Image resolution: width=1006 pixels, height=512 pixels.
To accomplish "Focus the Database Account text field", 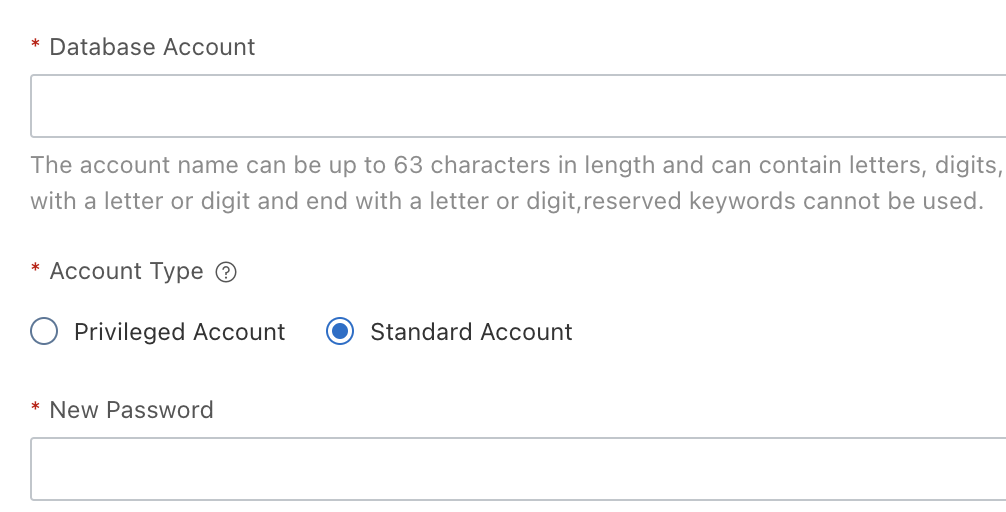I will click(518, 106).
